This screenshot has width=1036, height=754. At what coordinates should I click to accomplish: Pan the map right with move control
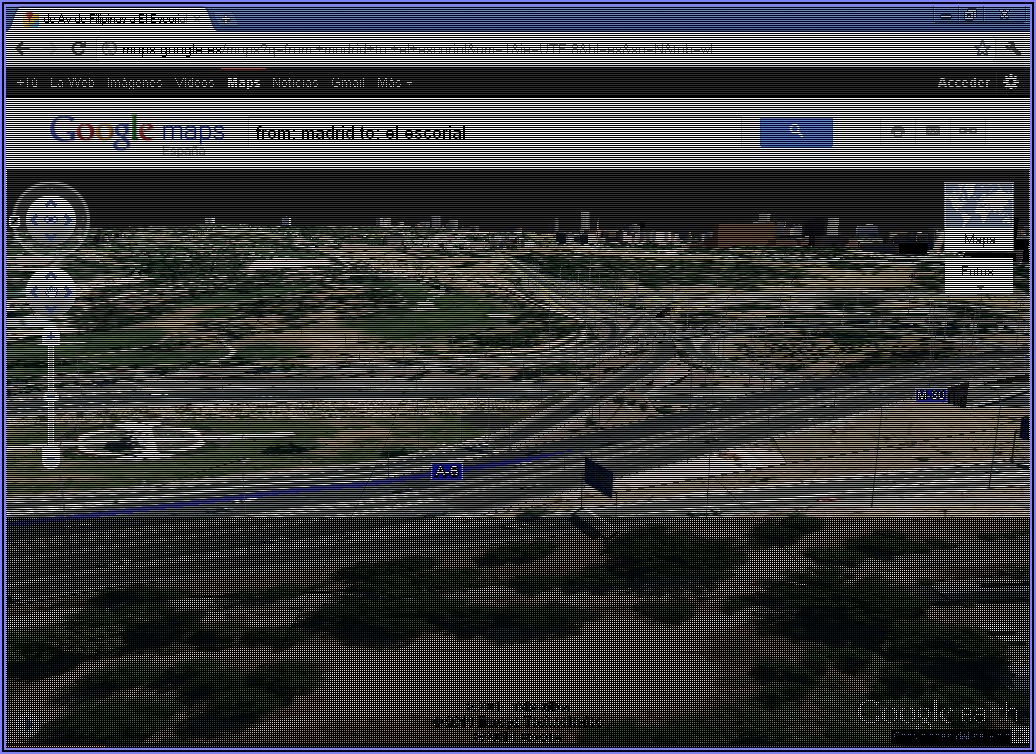[67, 291]
